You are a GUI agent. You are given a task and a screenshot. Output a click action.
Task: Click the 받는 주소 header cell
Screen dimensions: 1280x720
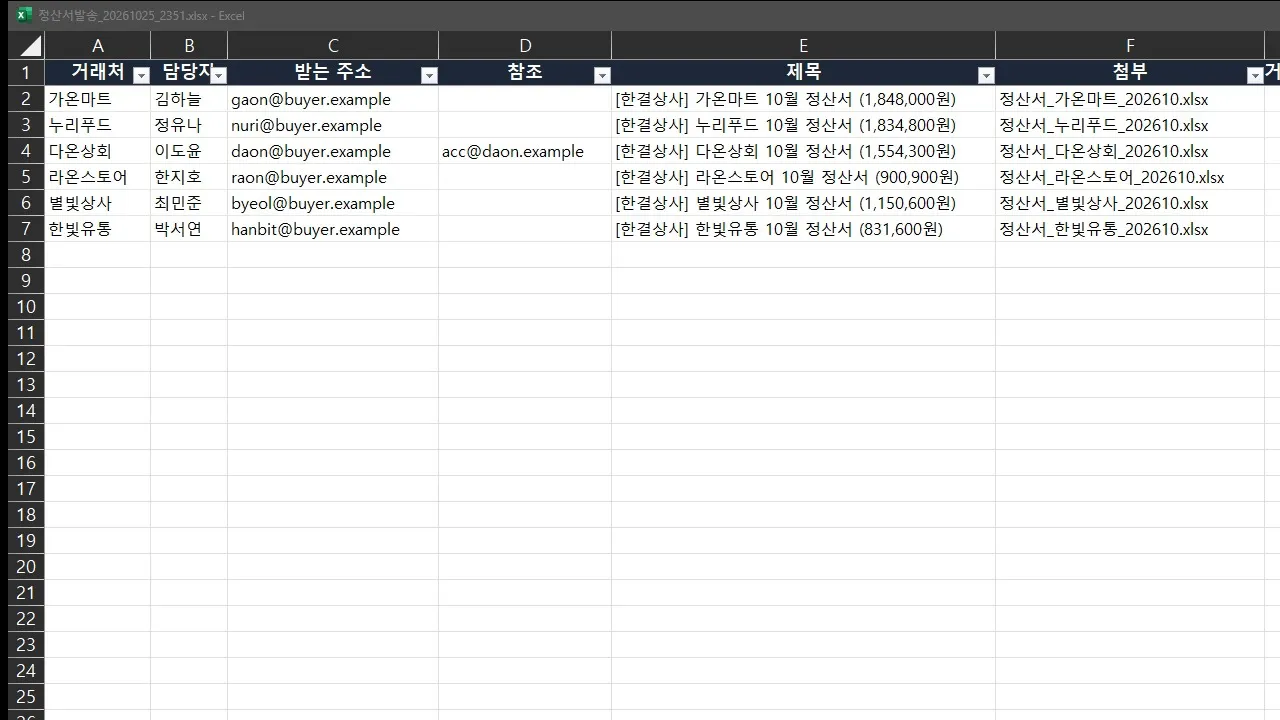pyautogui.click(x=333, y=72)
